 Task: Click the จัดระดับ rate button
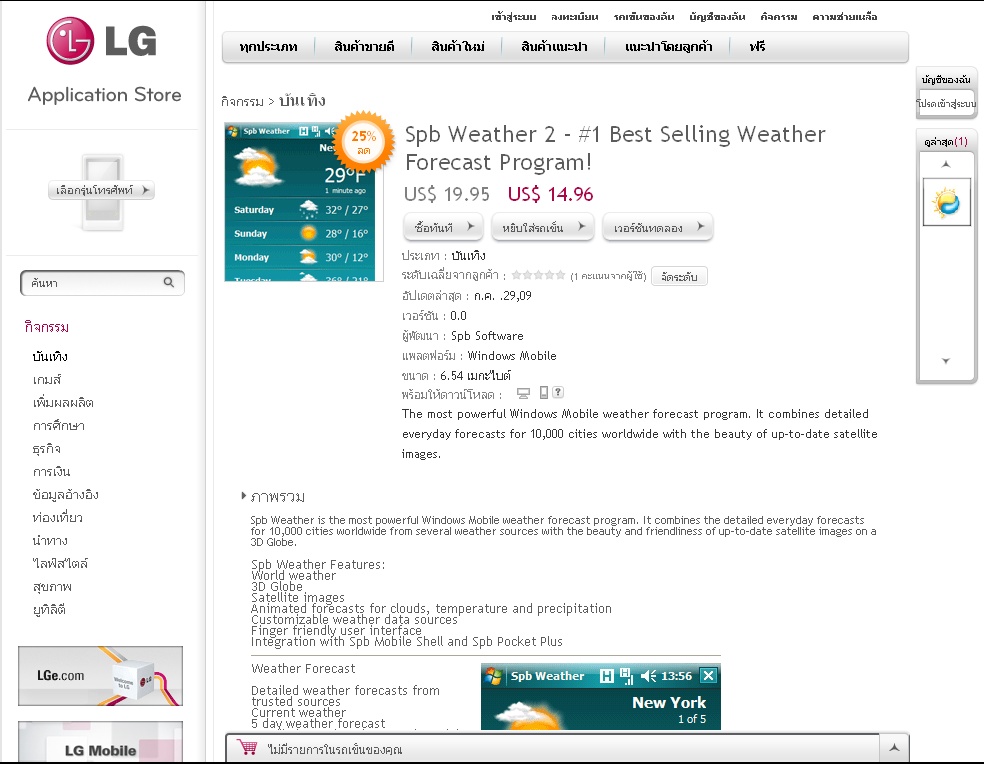(x=679, y=276)
